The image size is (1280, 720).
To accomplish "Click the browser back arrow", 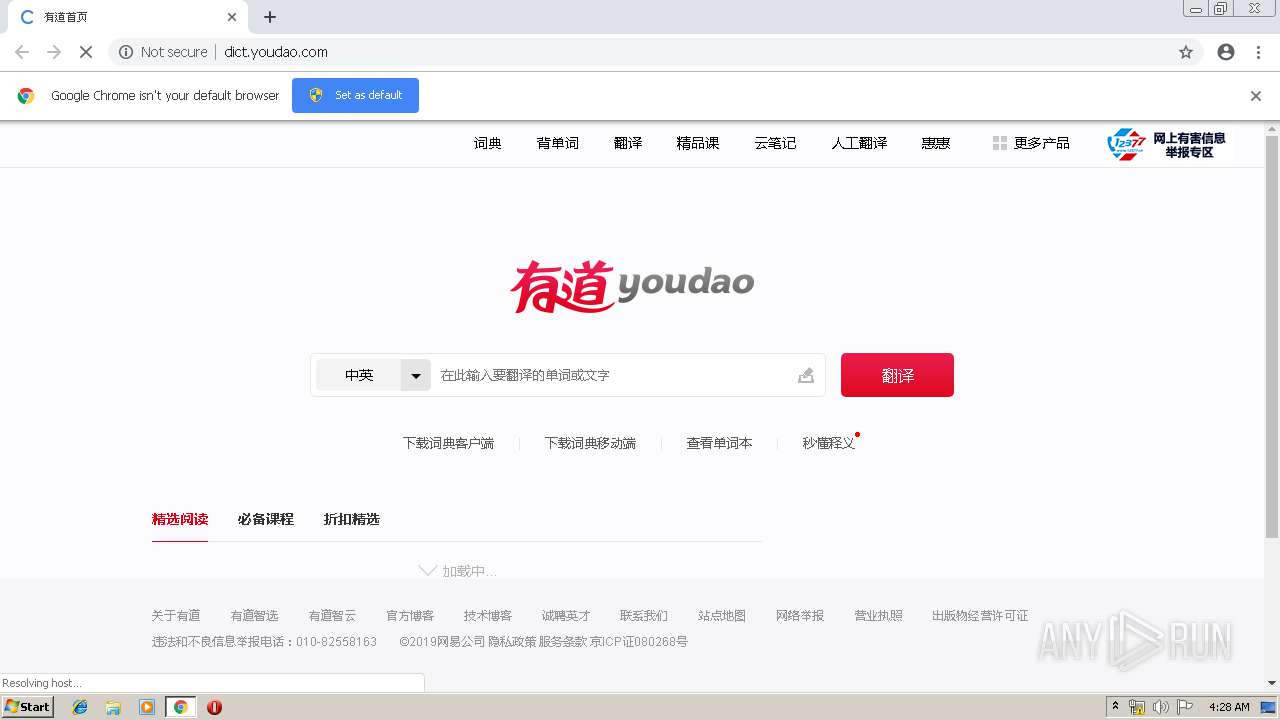I will coord(22,52).
